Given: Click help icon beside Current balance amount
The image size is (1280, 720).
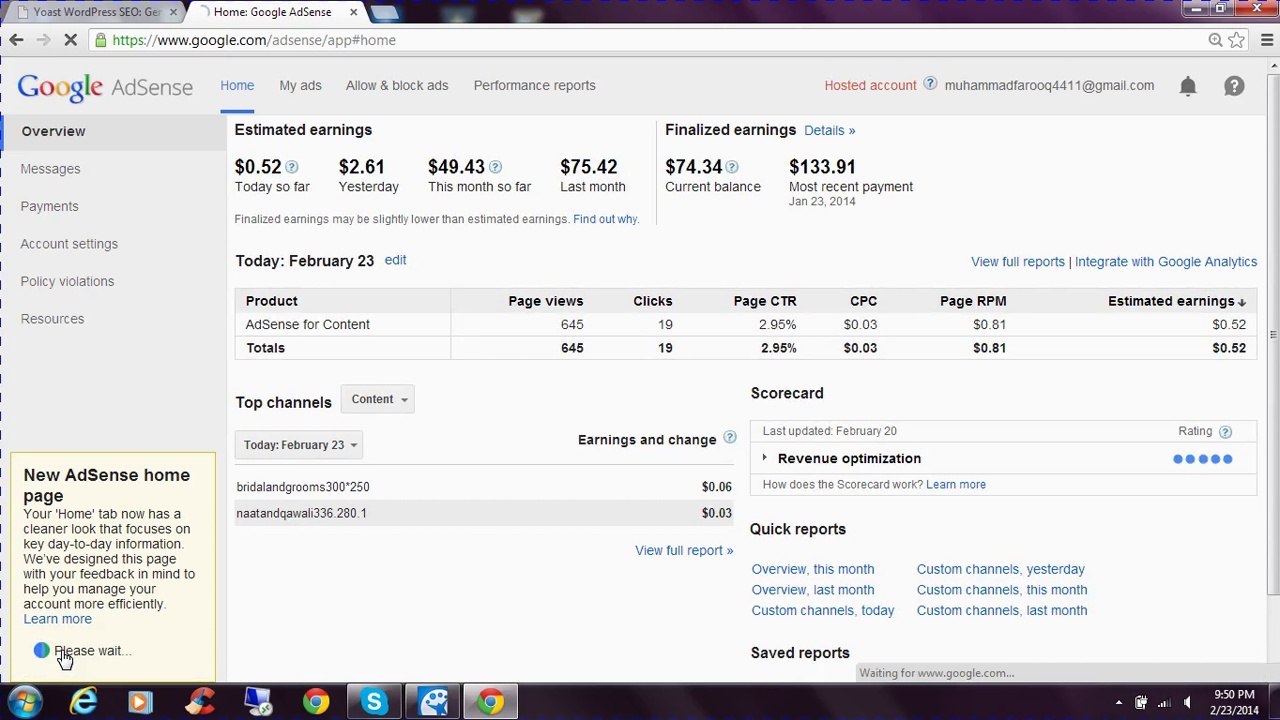Looking at the screenshot, I should (732, 167).
